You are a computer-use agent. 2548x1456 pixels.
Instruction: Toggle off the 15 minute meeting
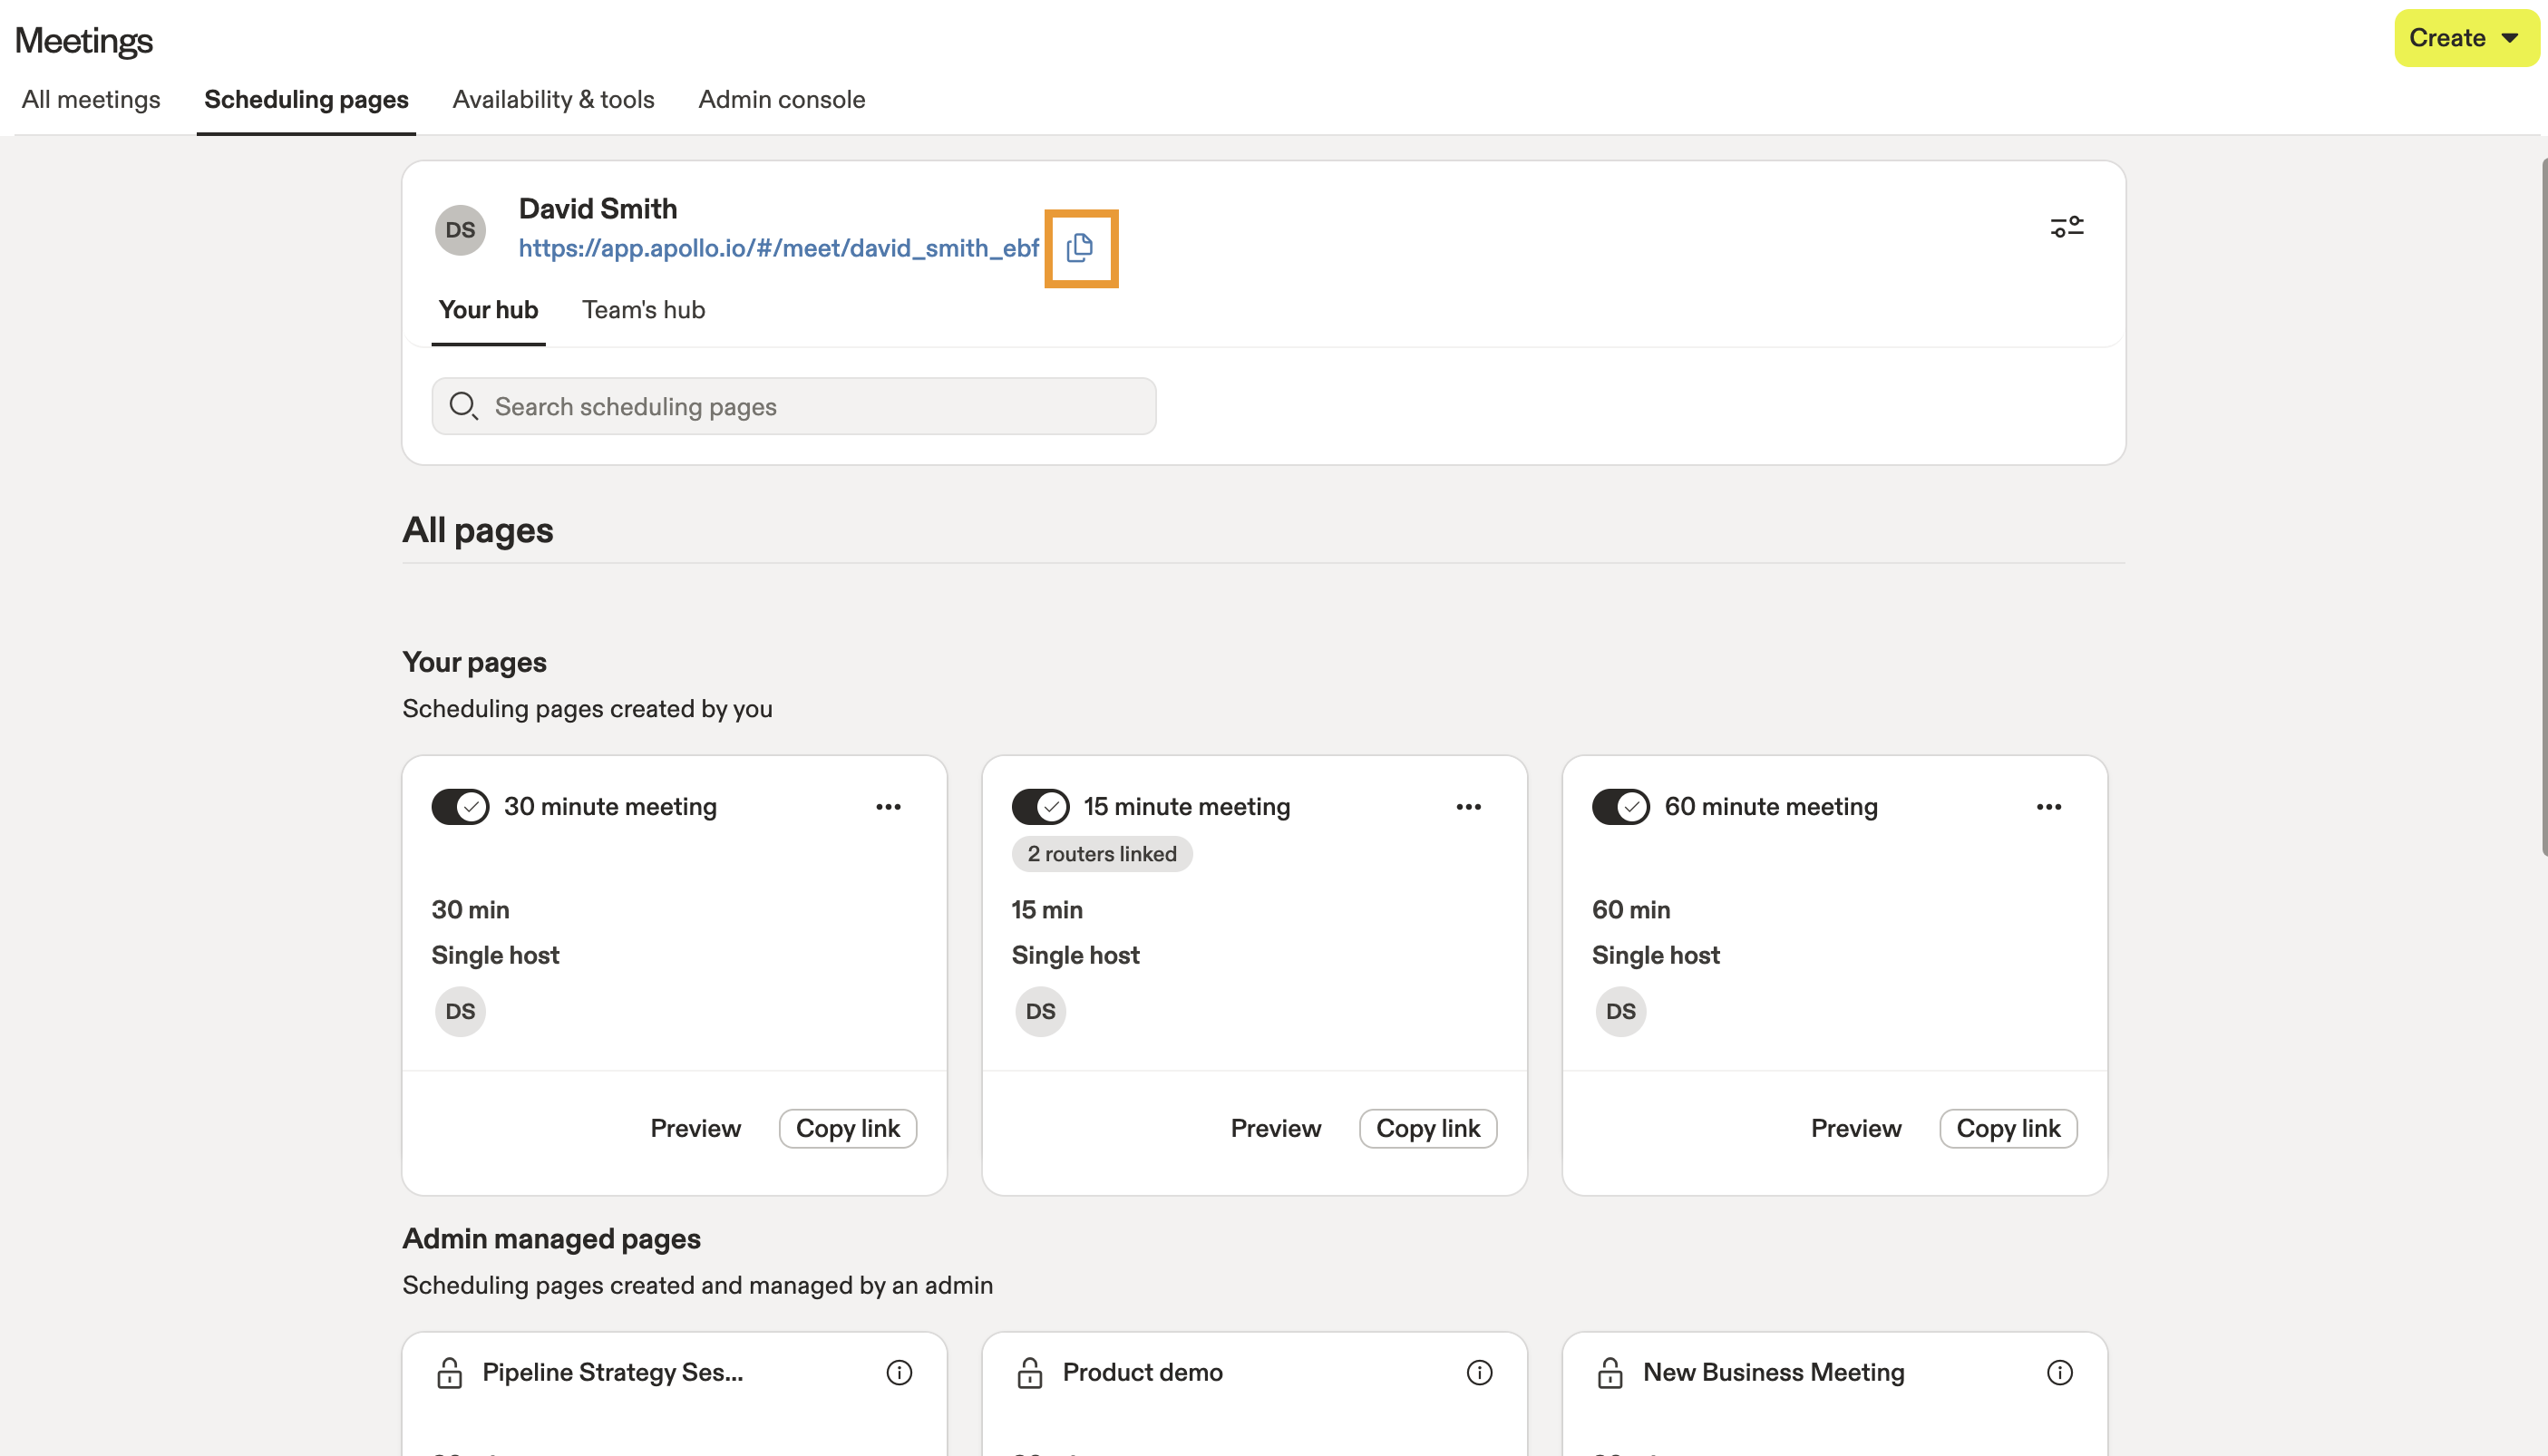tap(1040, 806)
